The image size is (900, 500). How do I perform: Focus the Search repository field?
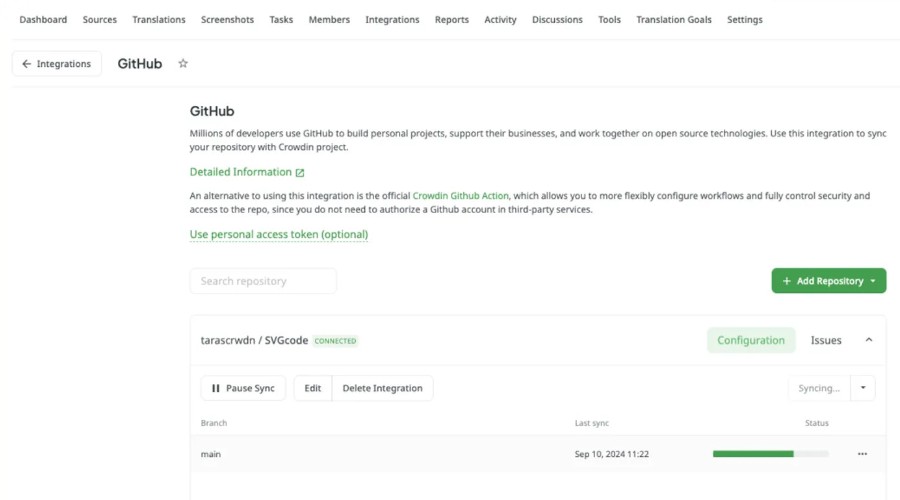[263, 281]
